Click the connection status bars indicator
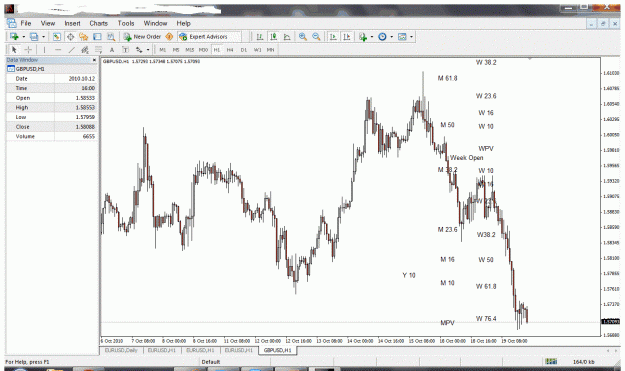This screenshot has height=371, width=625. (x=551, y=361)
